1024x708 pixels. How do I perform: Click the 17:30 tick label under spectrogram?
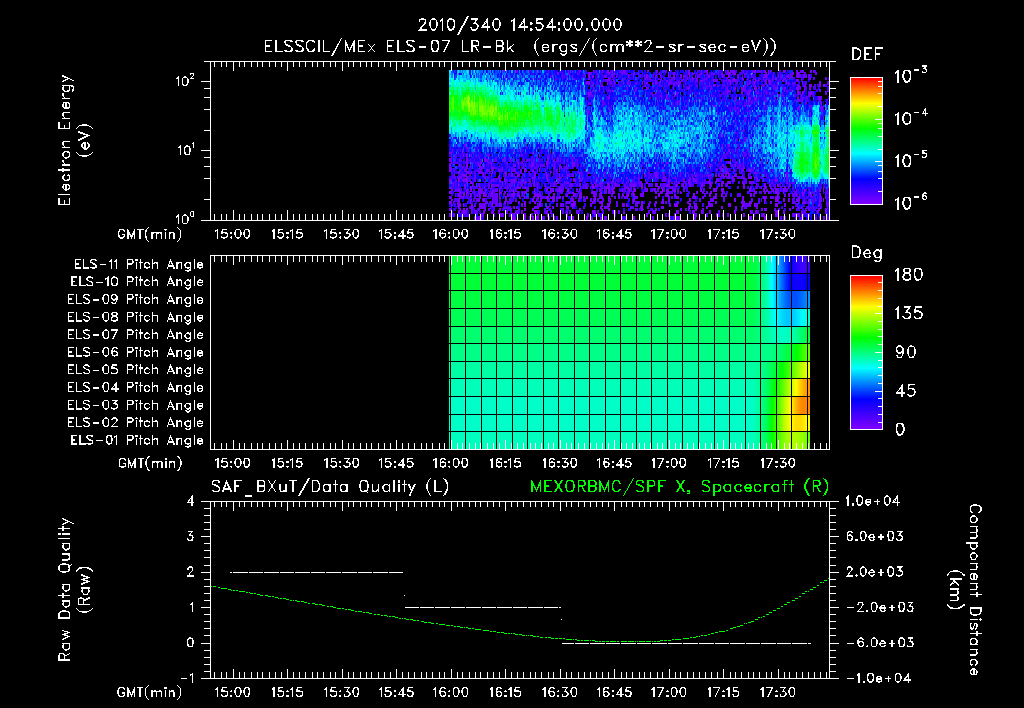777,234
